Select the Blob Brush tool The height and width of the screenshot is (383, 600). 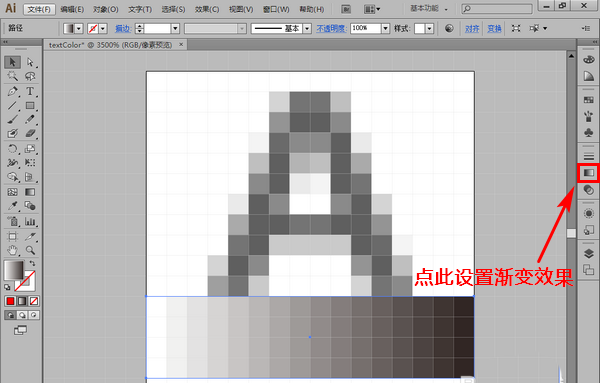tap(12, 133)
